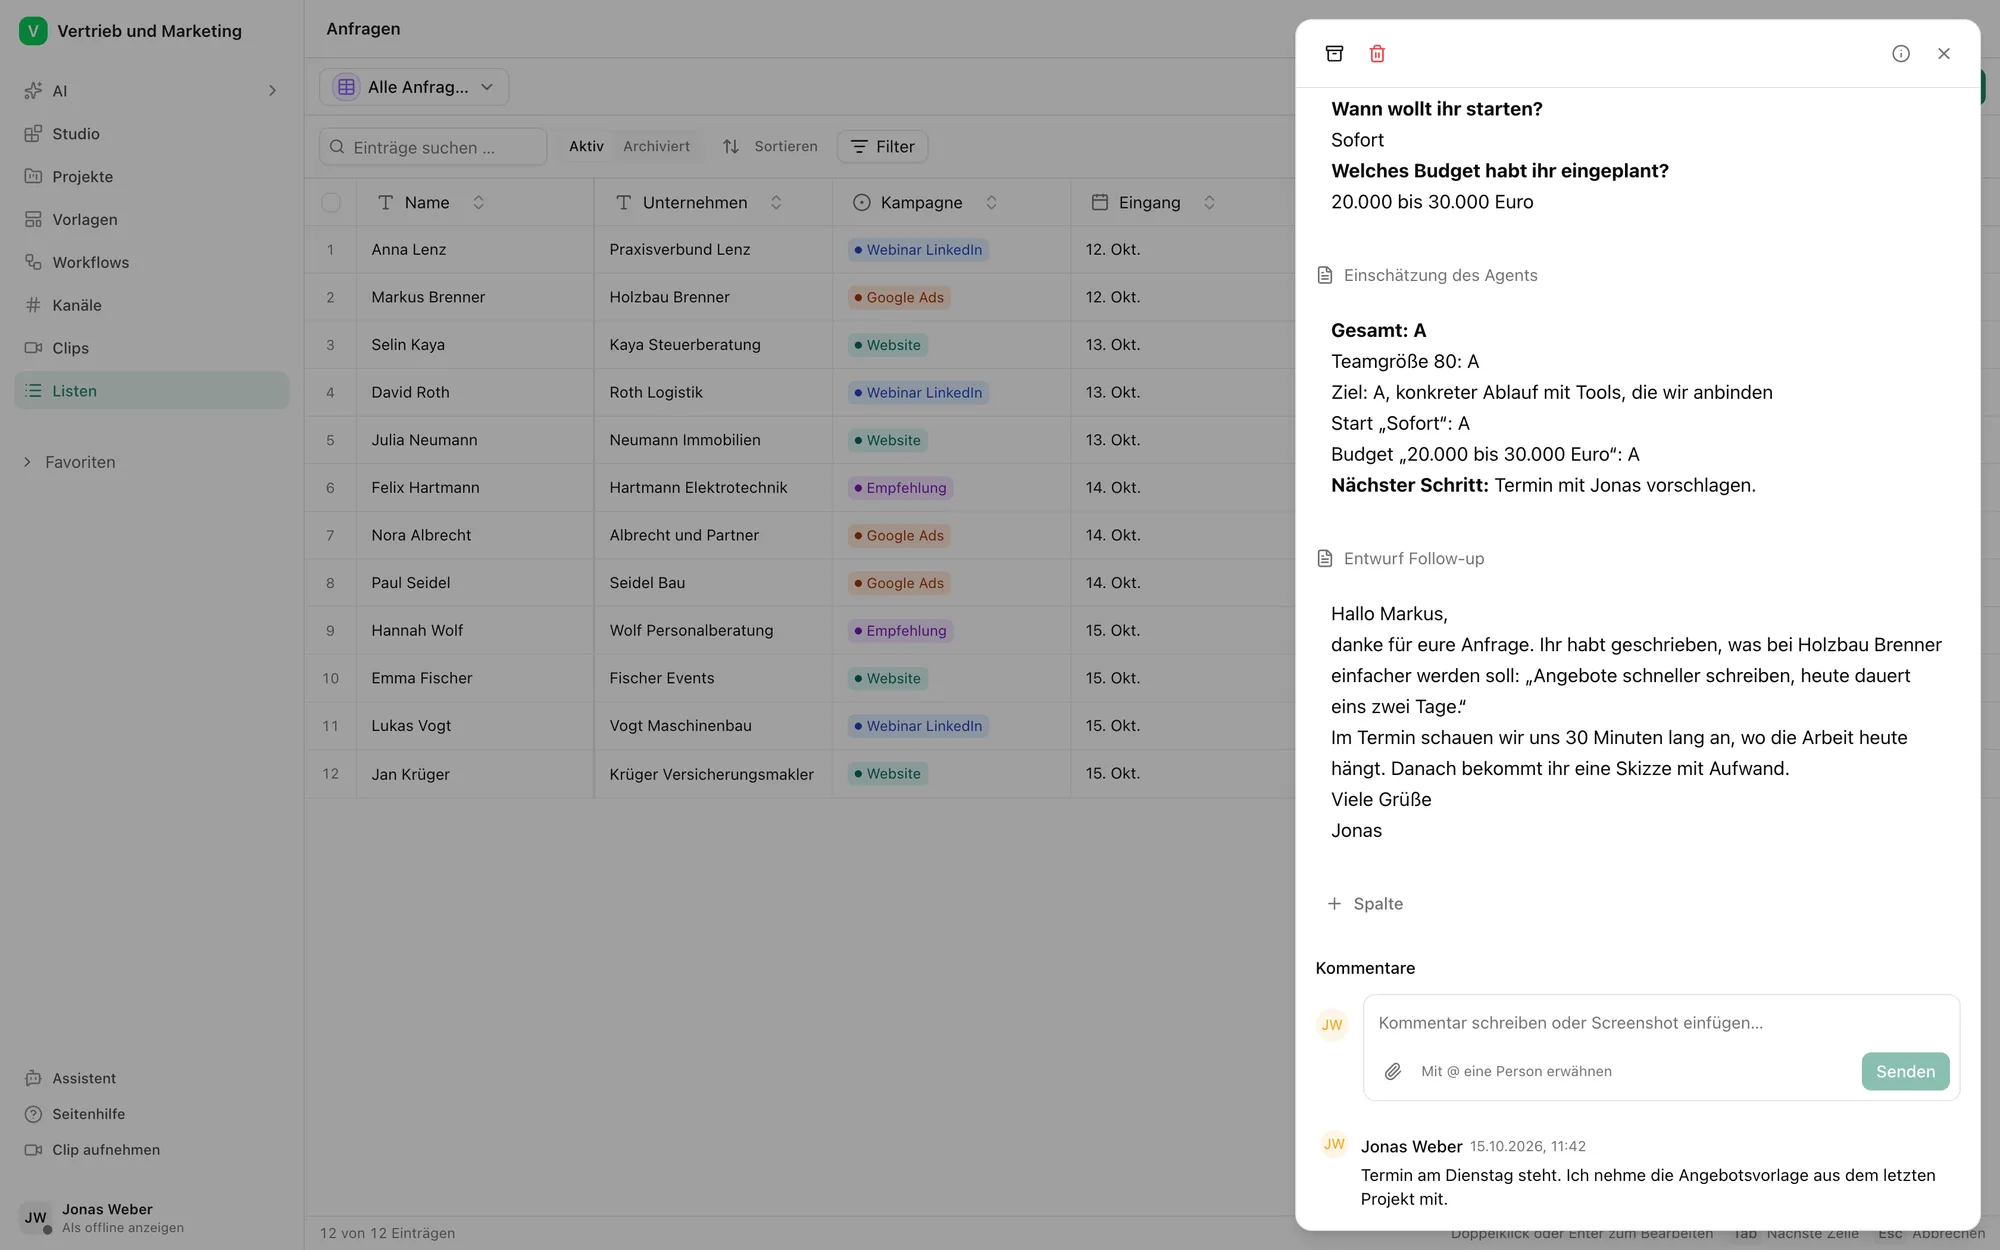2000x1250 pixels.
Task: Click the Einträge suchen search field
Action: pyautogui.click(x=433, y=147)
